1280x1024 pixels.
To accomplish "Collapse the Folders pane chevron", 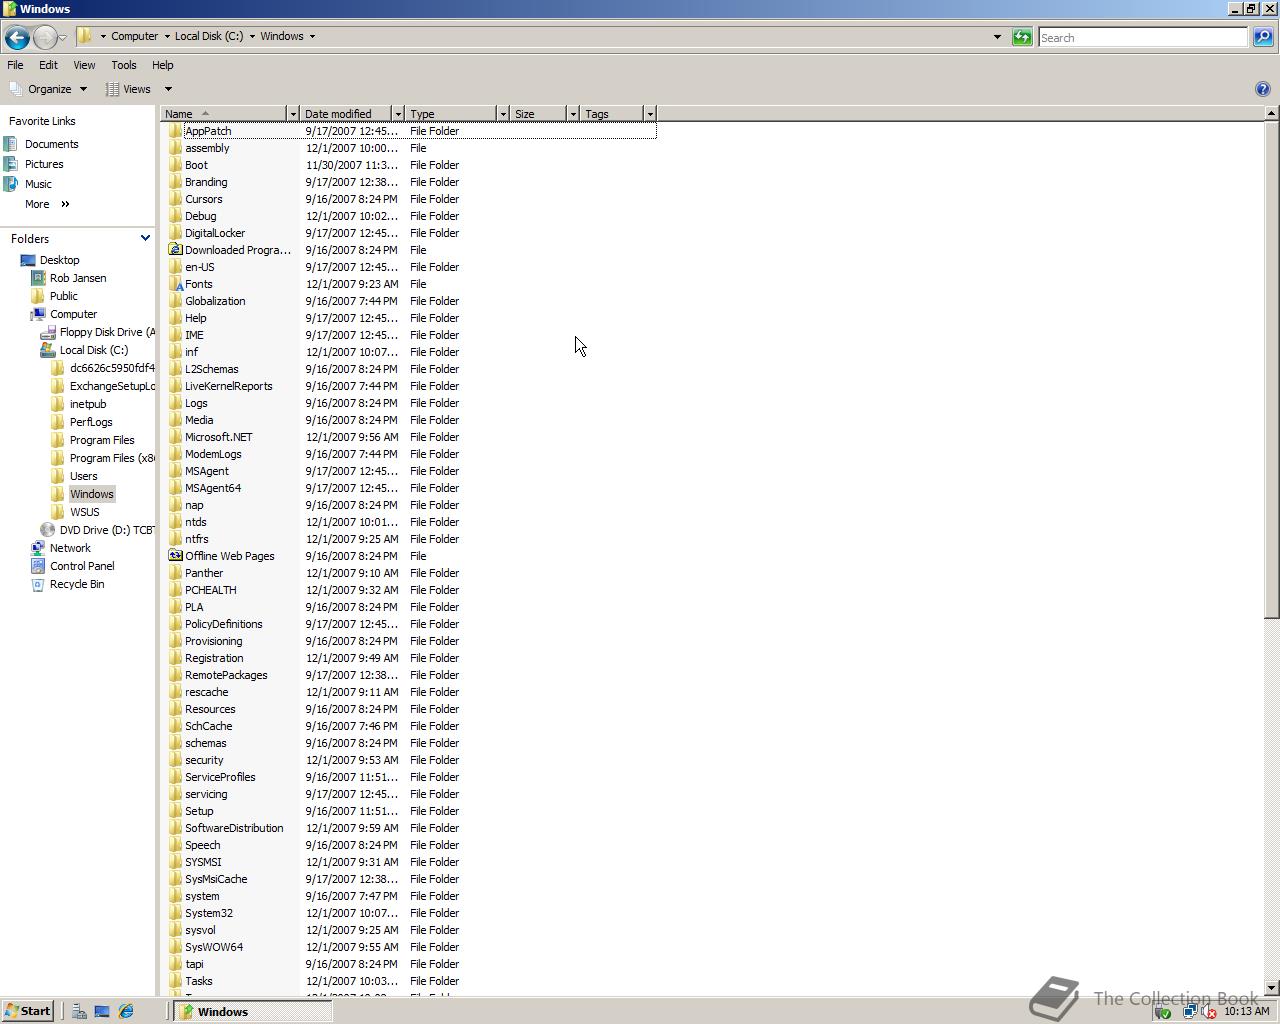I will (x=145, y=238).
